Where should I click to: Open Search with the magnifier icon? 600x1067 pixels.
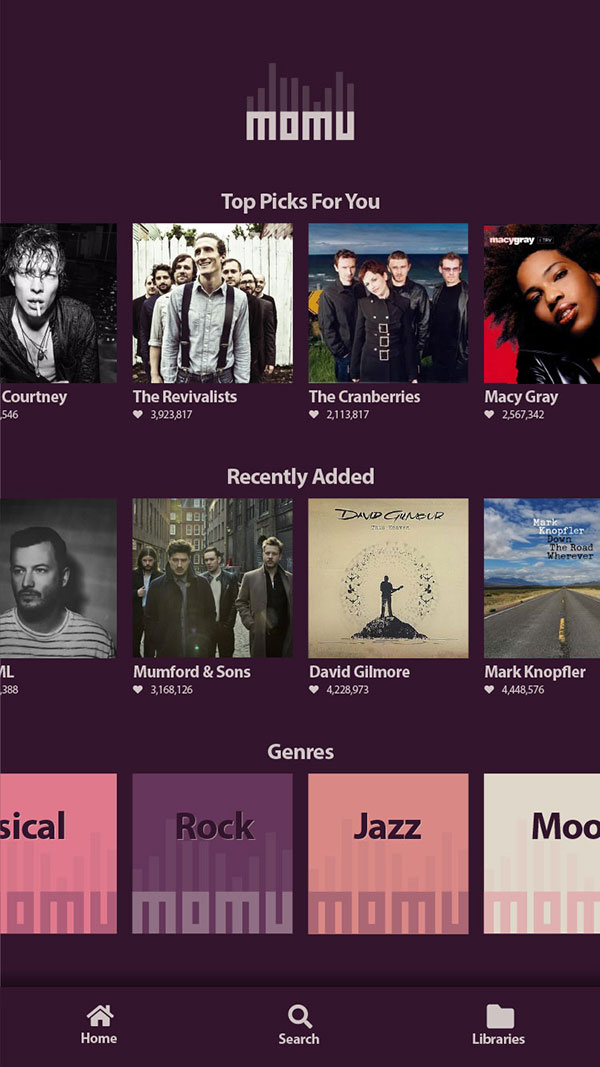[299, 1017]
